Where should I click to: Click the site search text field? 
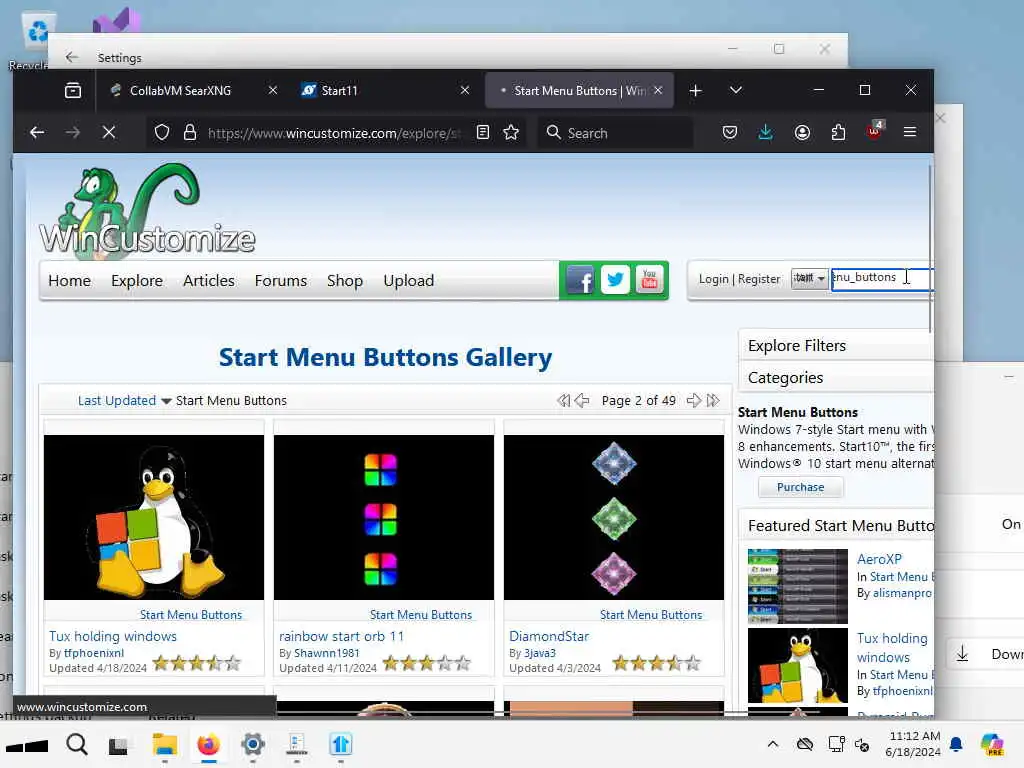click(x=882, y=278)
